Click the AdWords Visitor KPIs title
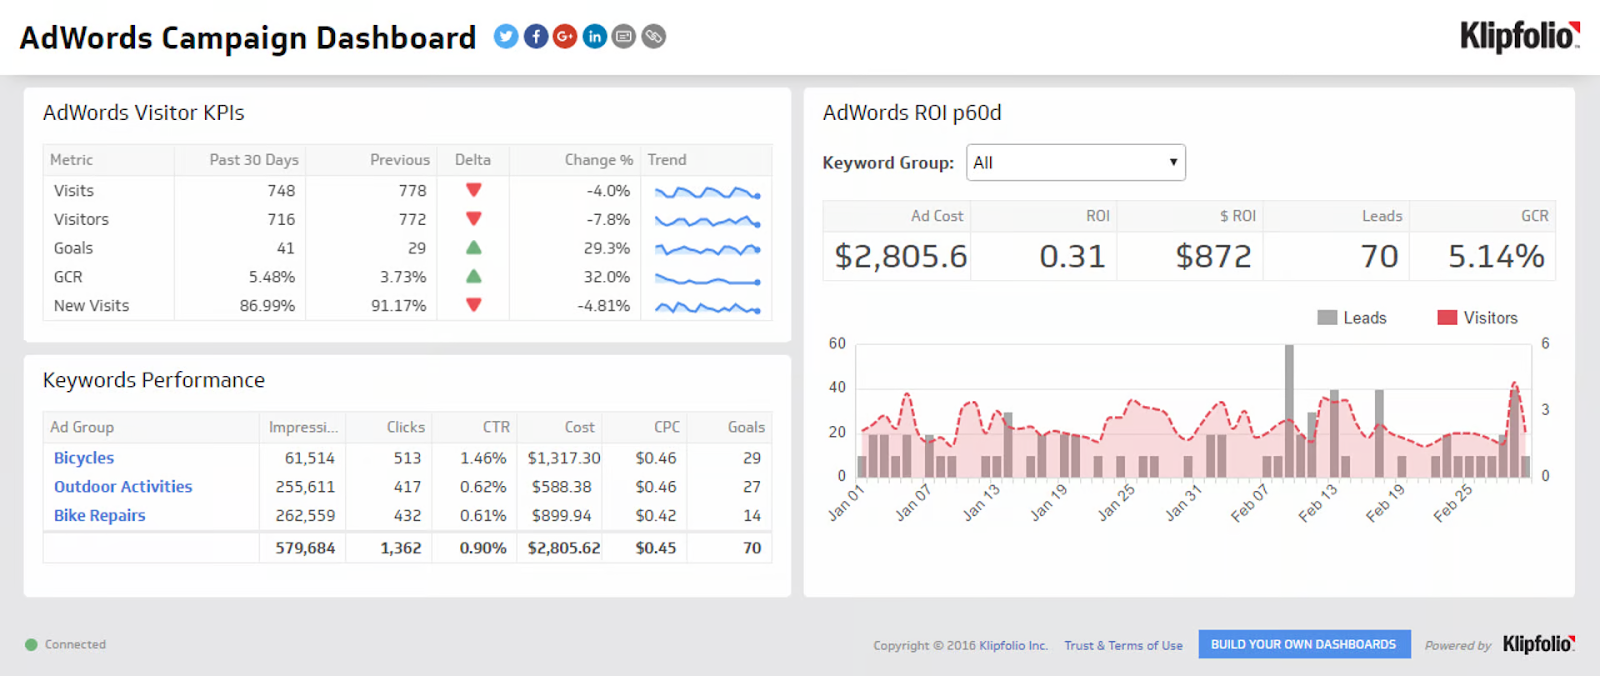The height and width of the screenshot is (676, 1600). [x=143, y=113]
